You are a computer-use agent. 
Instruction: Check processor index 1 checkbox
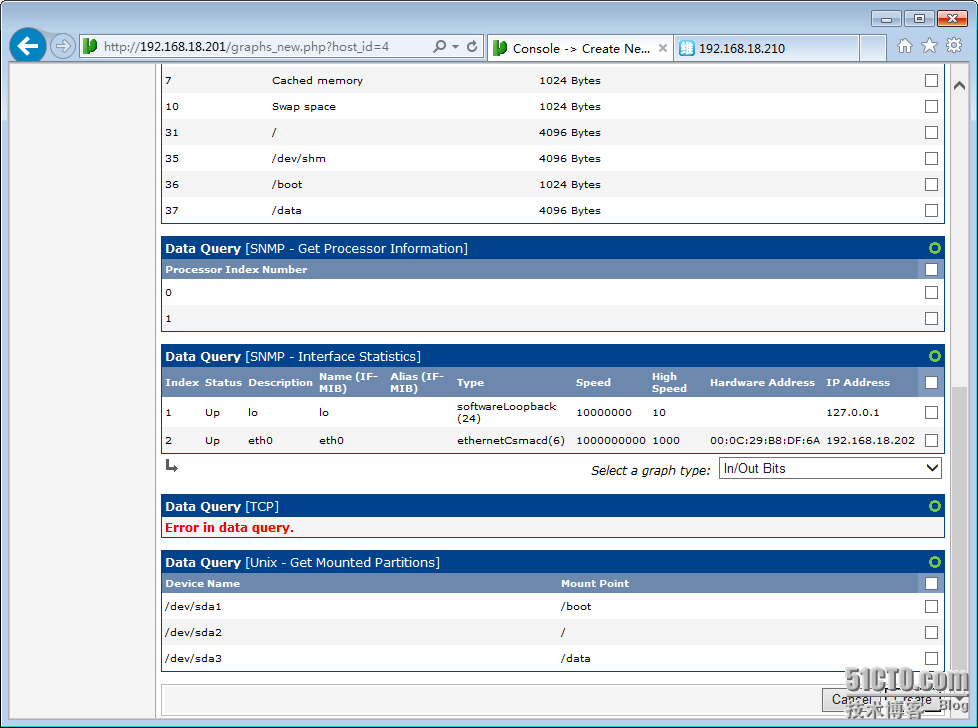tap(931, 319)
